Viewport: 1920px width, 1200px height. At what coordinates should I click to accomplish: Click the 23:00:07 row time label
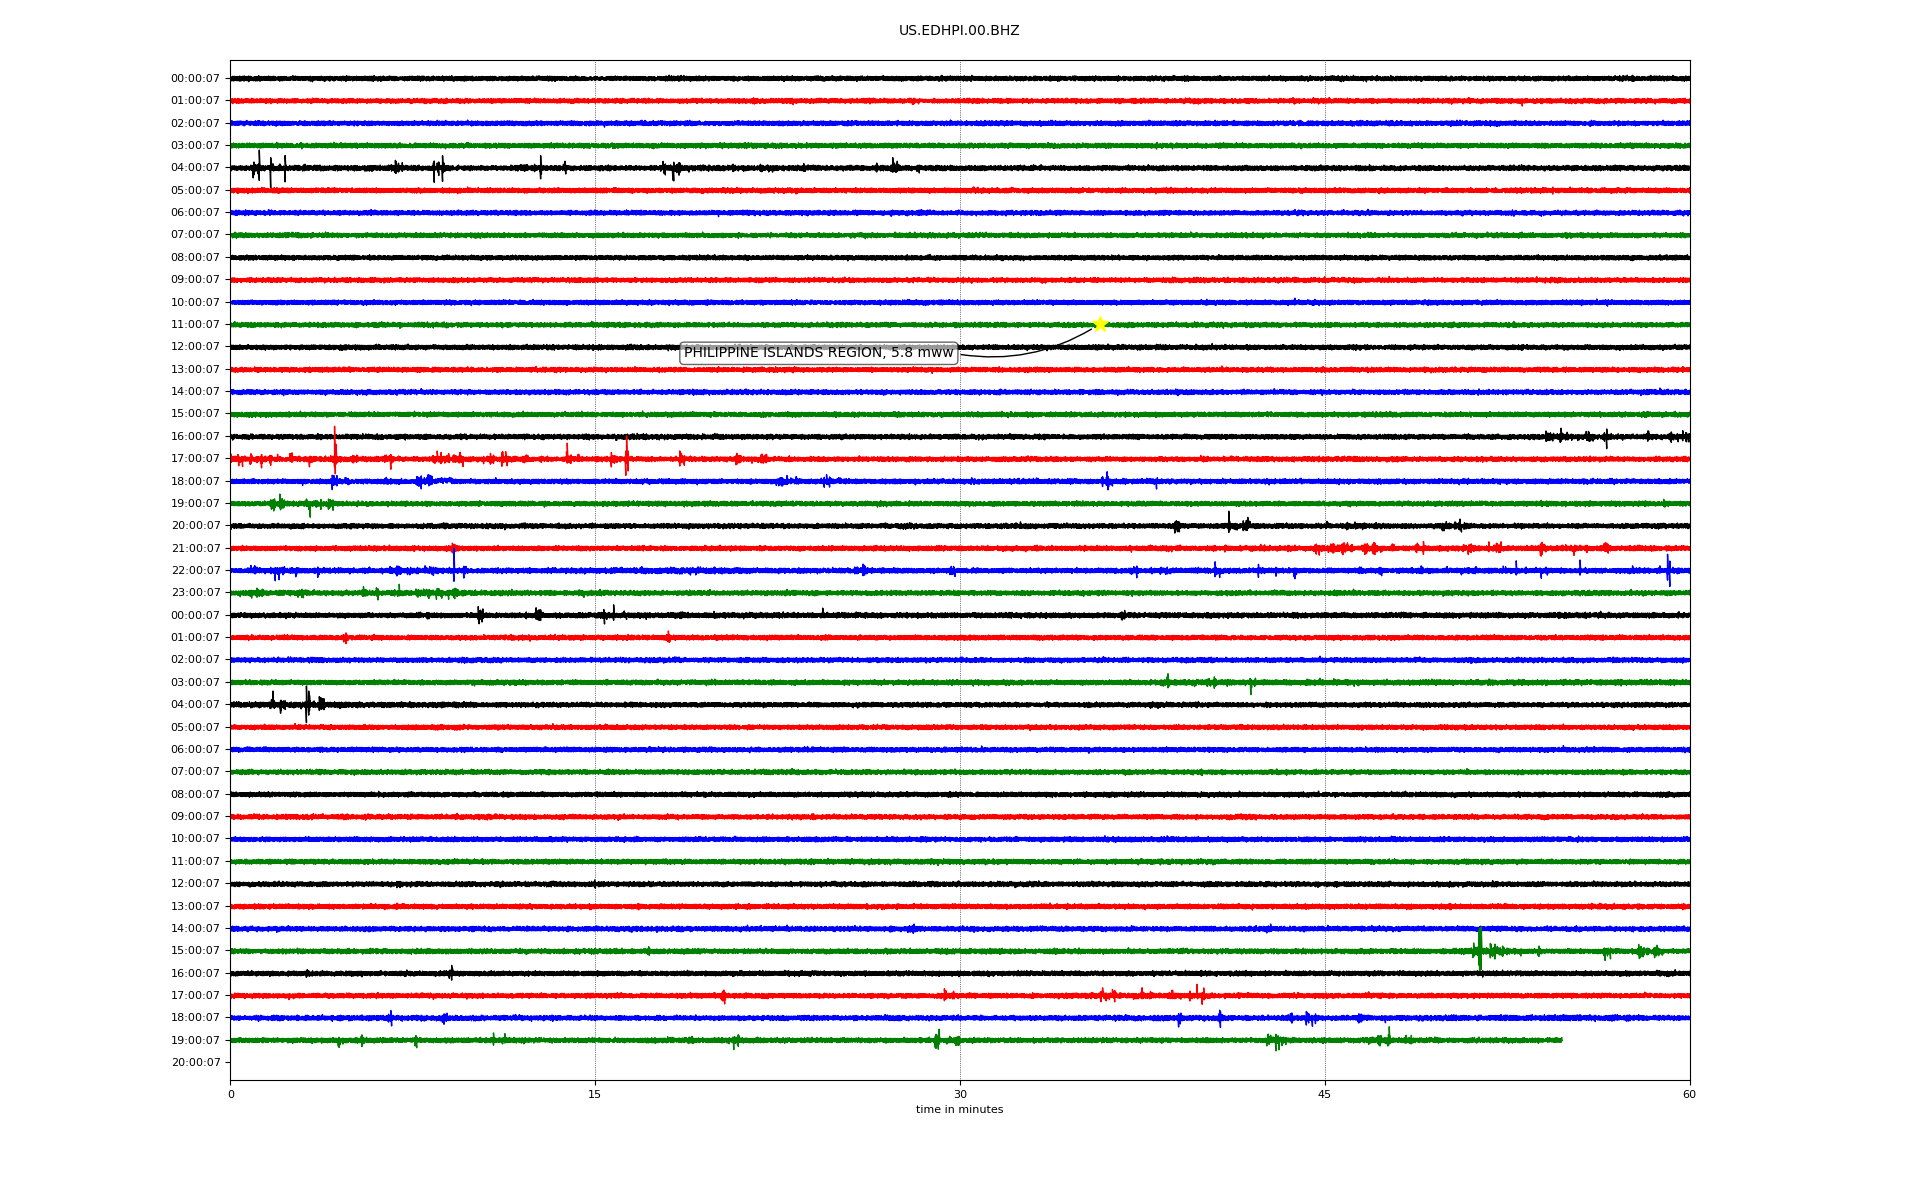point(195,593)
